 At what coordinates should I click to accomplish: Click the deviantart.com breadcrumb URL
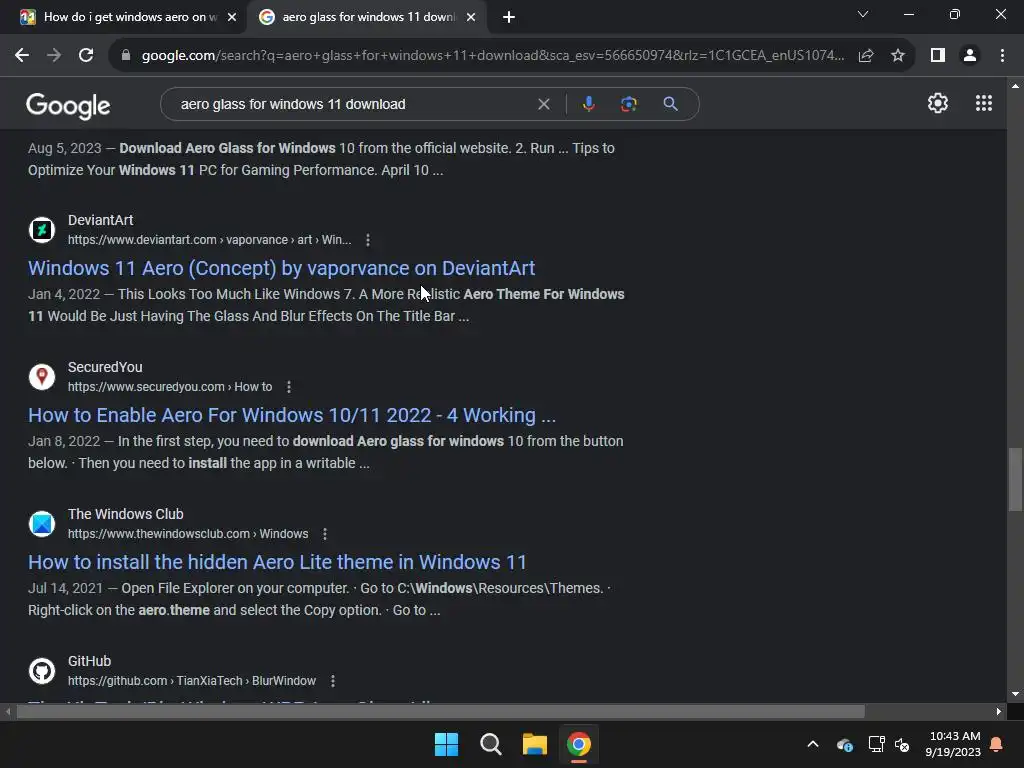210,240
